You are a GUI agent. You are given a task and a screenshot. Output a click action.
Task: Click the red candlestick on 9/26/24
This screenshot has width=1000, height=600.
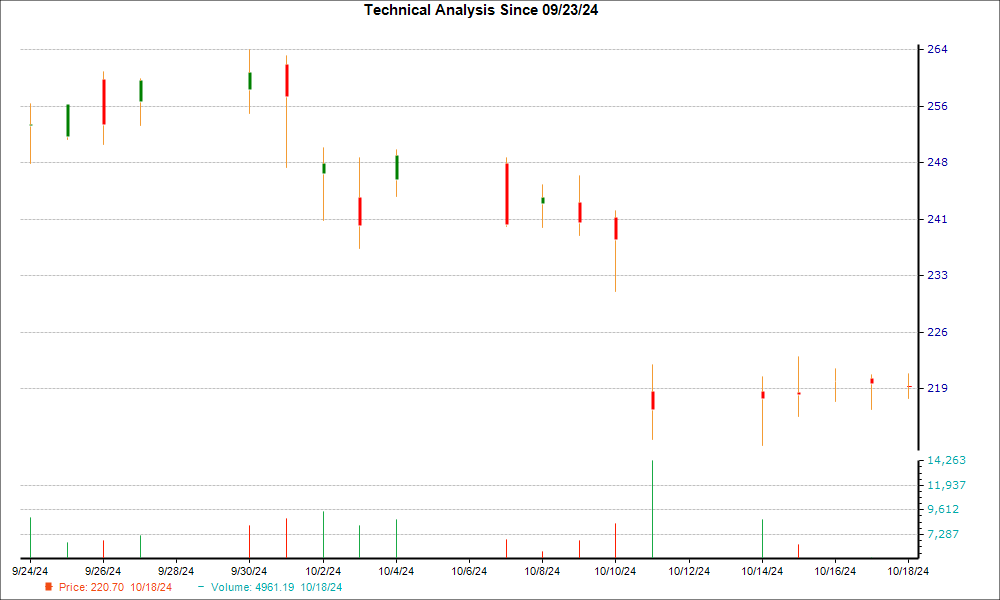tap(103, 102)
